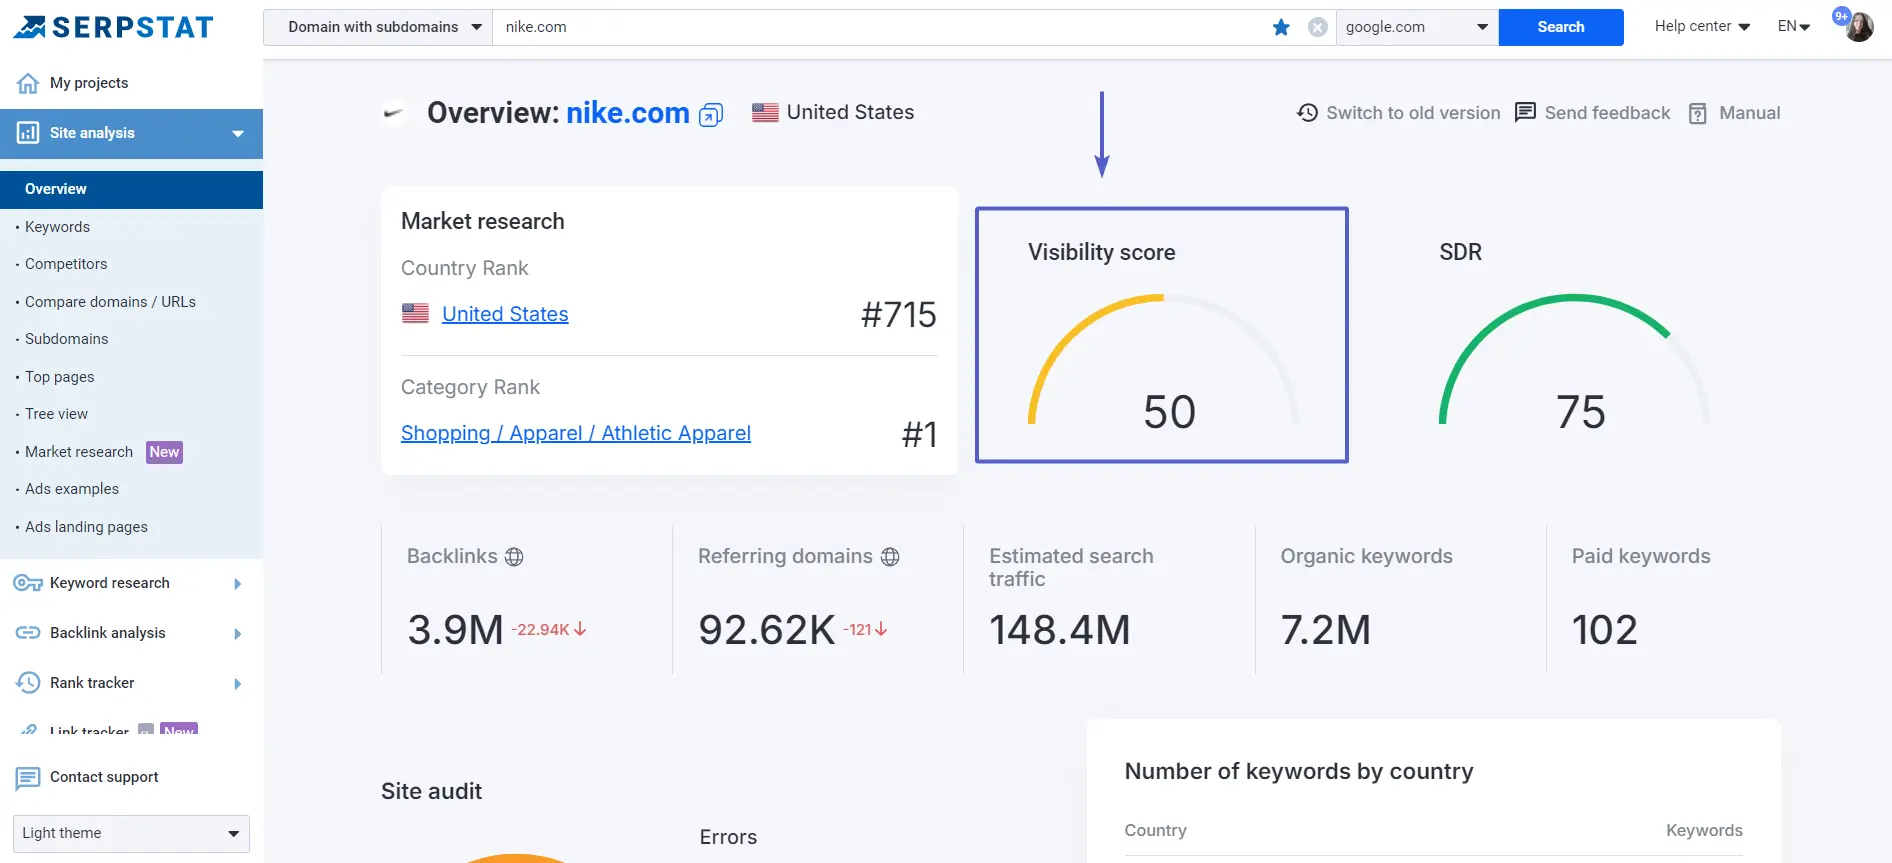Click globe icon next to Backlinks
The height and width of the screenshot is (863, 1892).
[514, 557]
